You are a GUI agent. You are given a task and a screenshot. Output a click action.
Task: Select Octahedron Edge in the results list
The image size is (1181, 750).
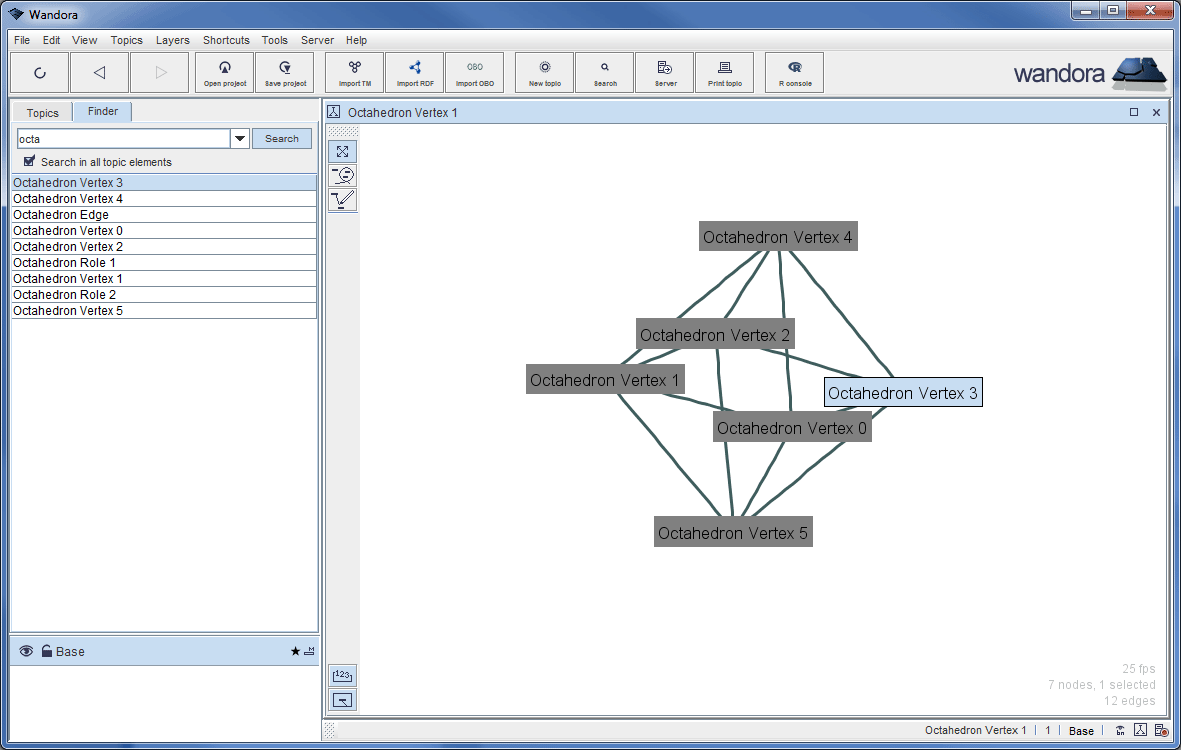[60, 214]
